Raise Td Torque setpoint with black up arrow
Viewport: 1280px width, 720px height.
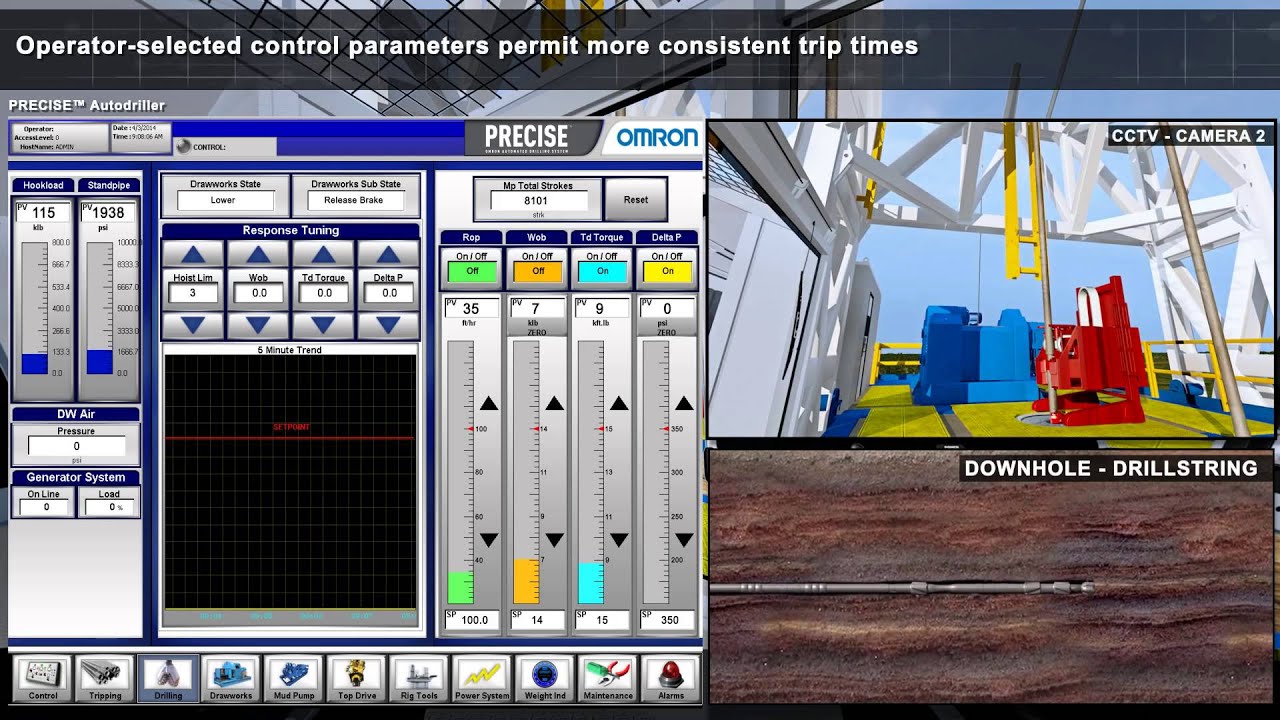pos(619,403)
